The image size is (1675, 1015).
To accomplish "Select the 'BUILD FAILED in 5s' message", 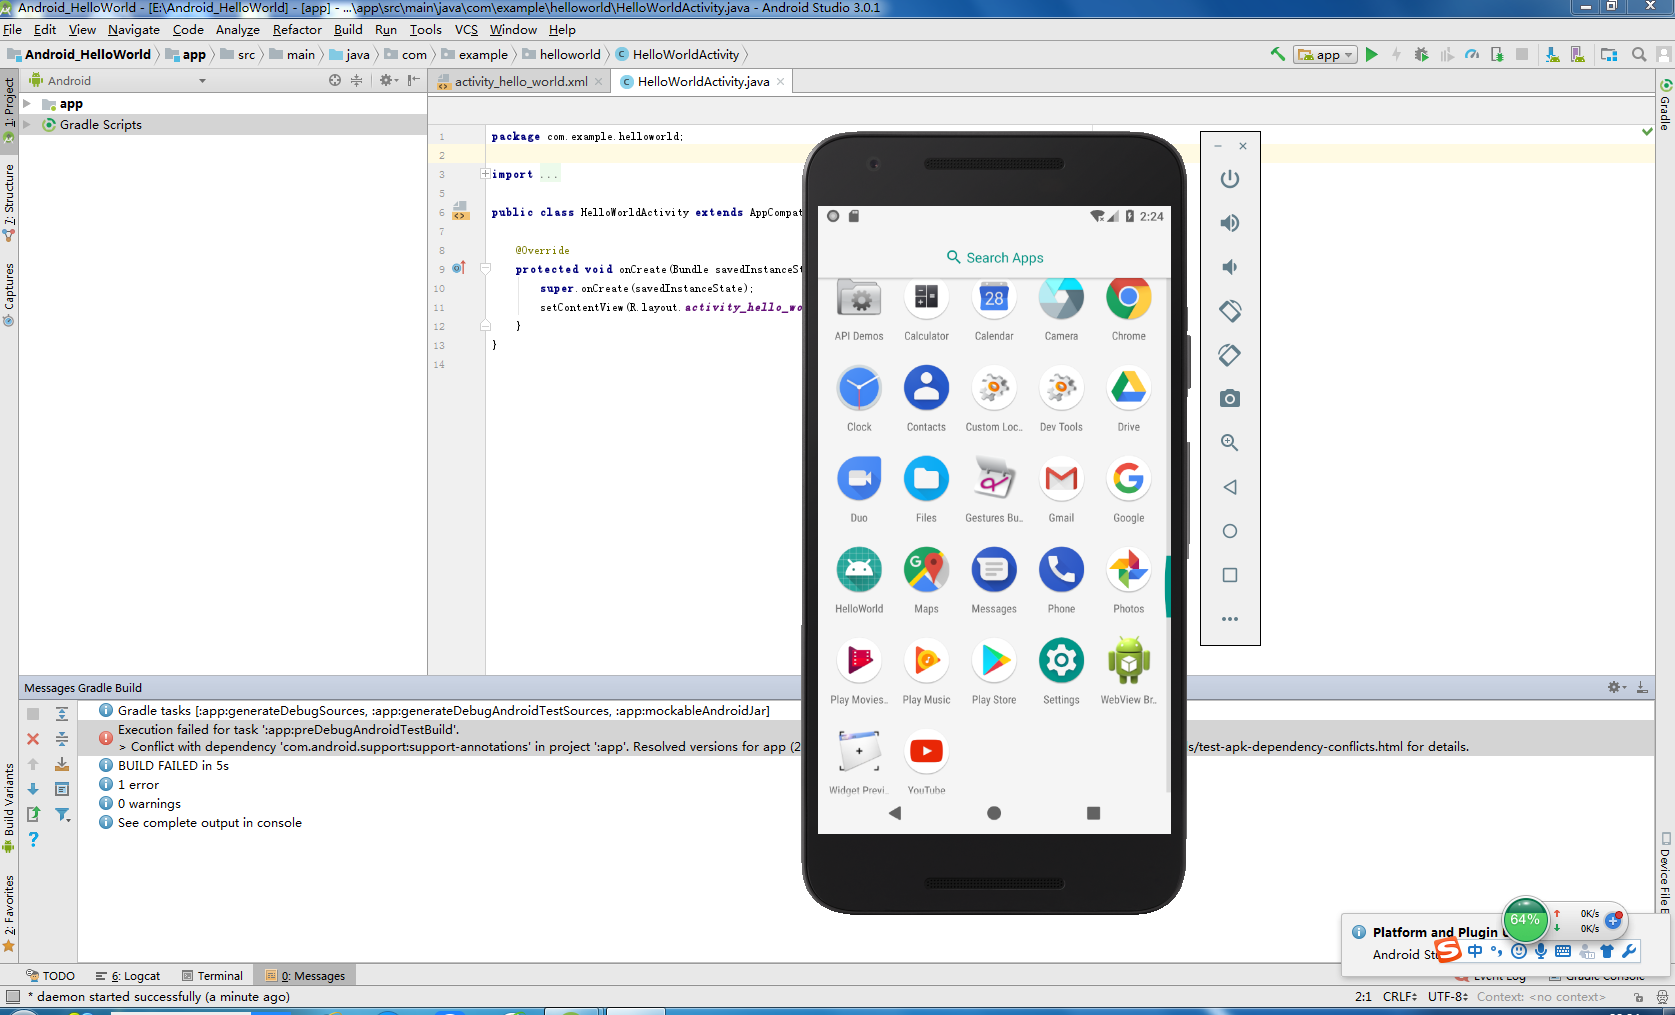I will (173, 766).
